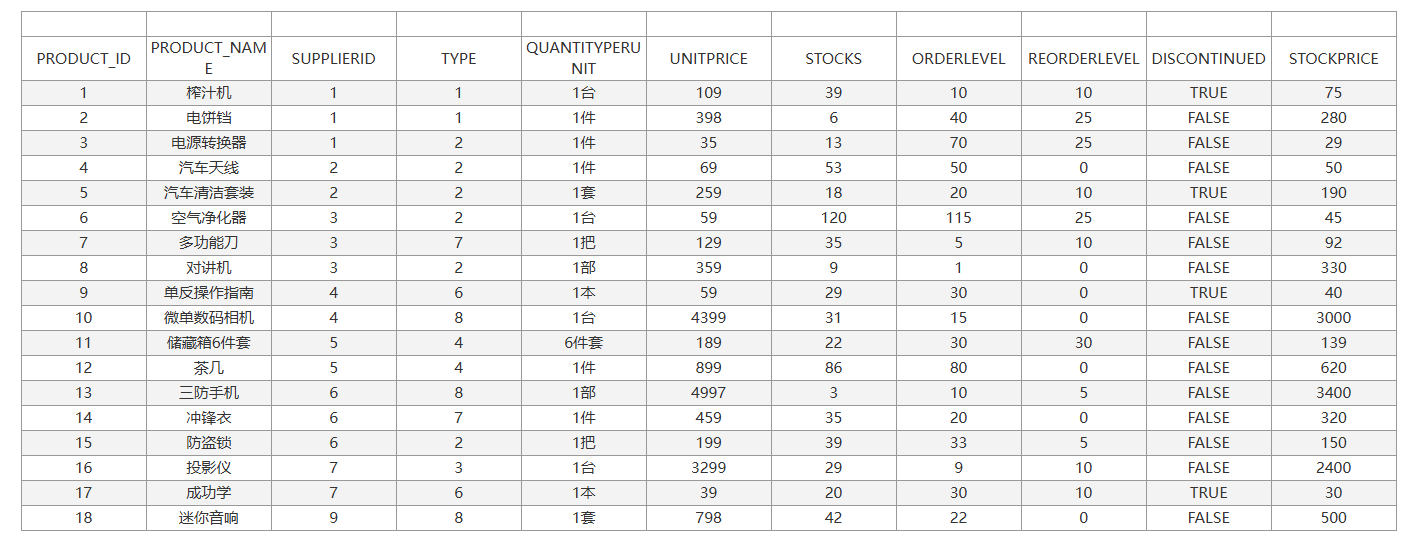Screen dimensions: 1413x542
Task: Click the 6件套 quantity unit cell
Action: (x=584, y=343)
